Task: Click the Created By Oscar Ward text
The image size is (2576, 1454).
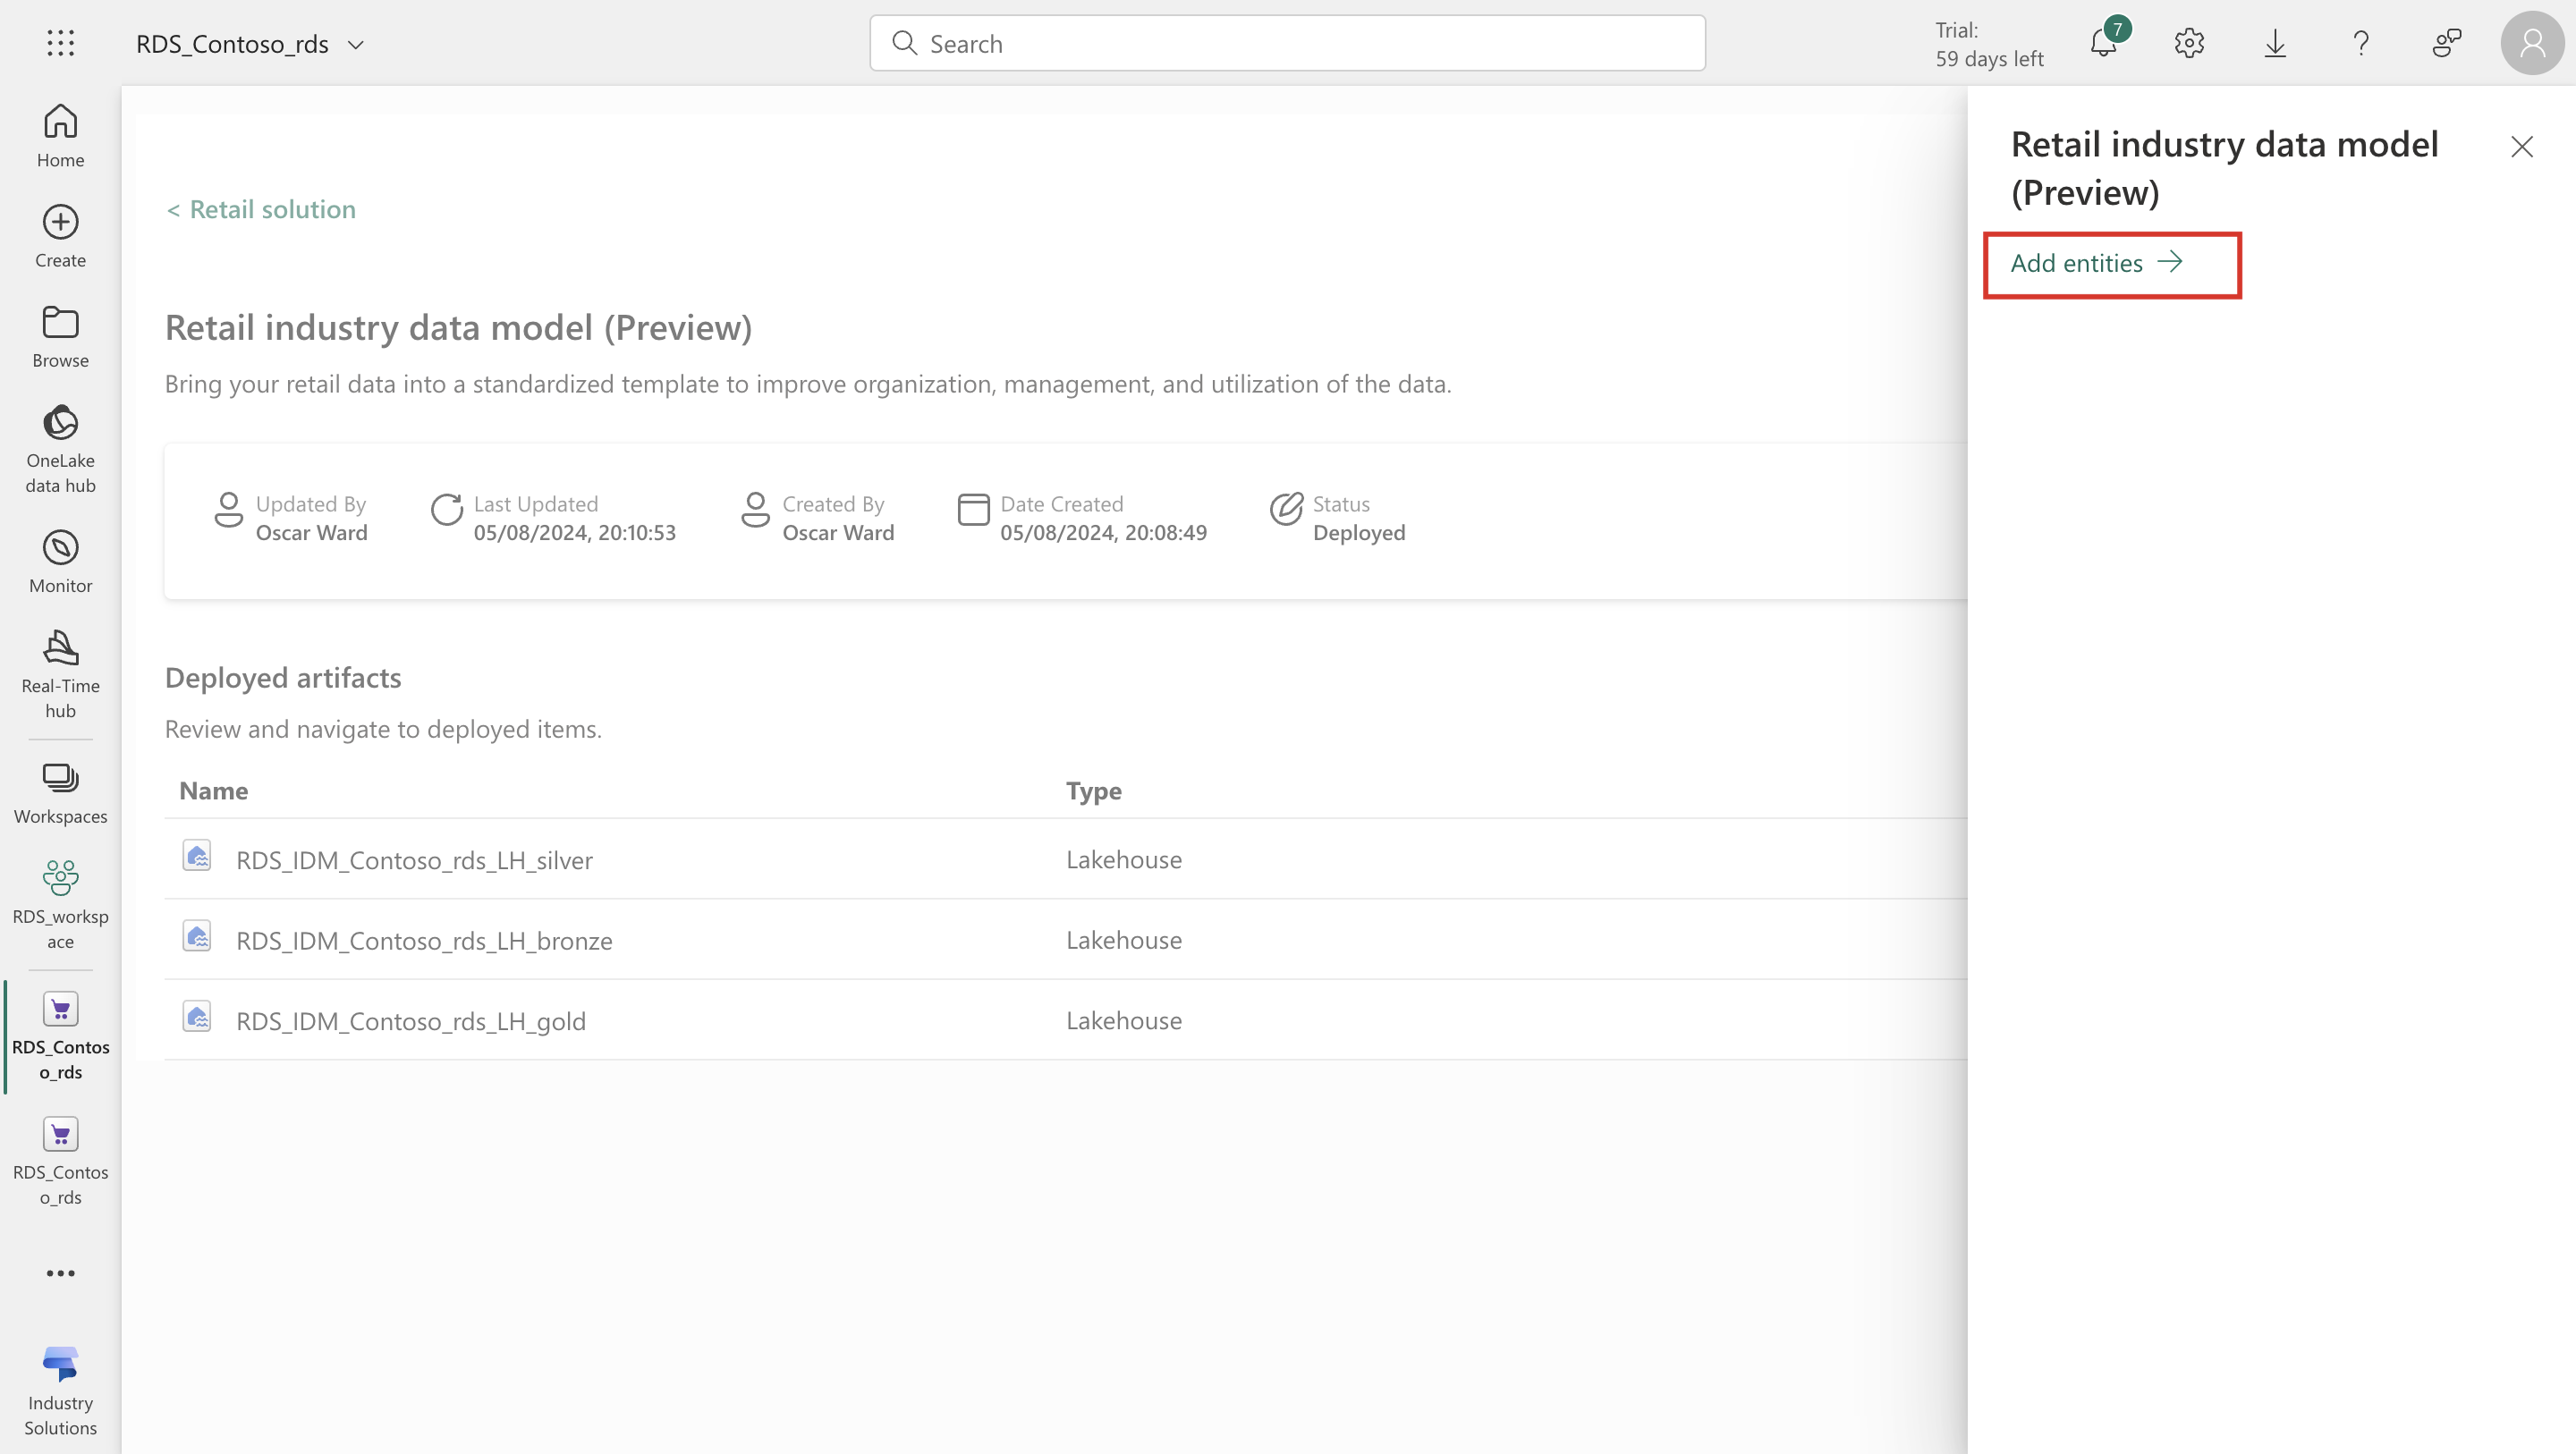Action: pyautogui.click(x=838, y=518)
